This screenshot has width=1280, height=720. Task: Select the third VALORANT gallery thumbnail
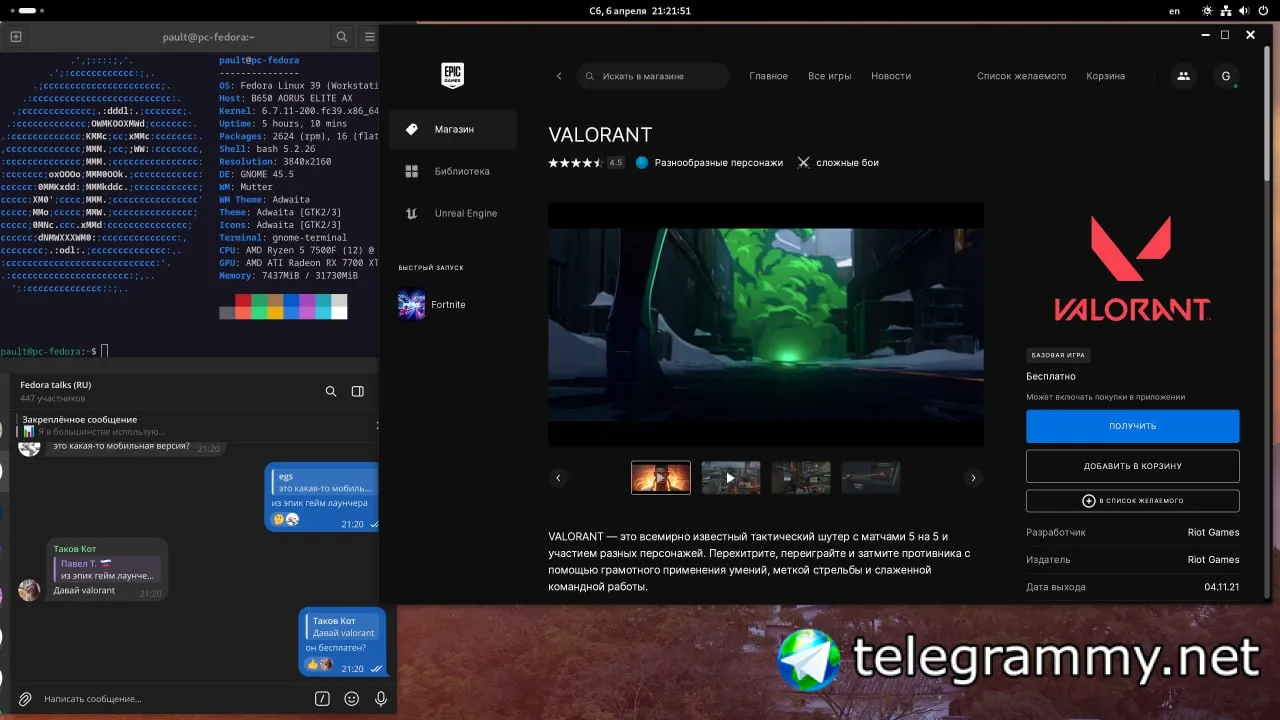point(801,478)
